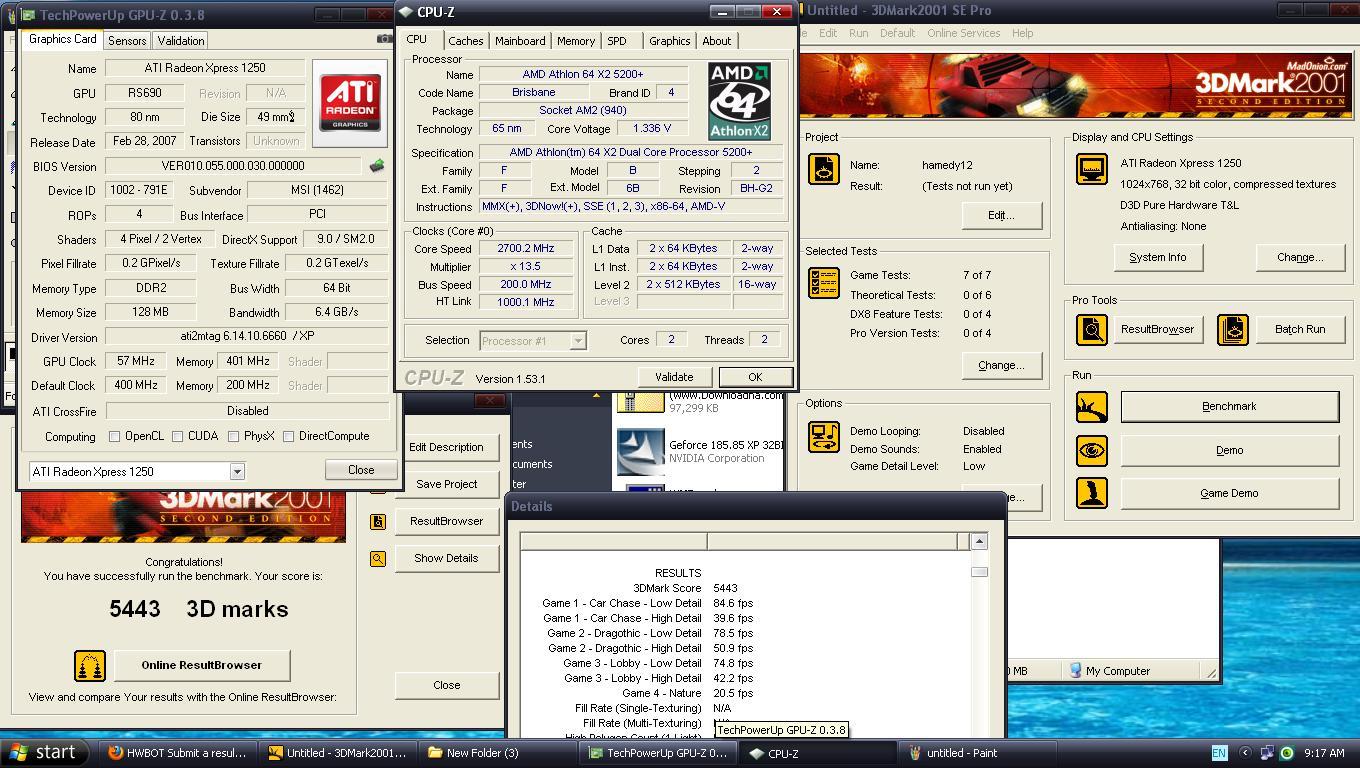
Task: Click the language EN indicator in the tray
Action: (1219, 753)
